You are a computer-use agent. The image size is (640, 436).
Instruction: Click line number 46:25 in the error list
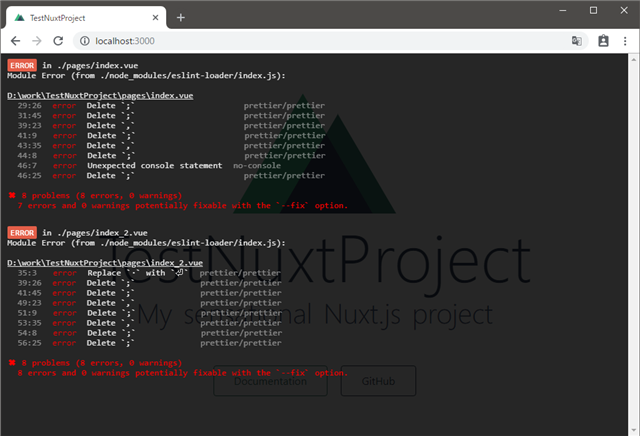click(x=29, y=176)
